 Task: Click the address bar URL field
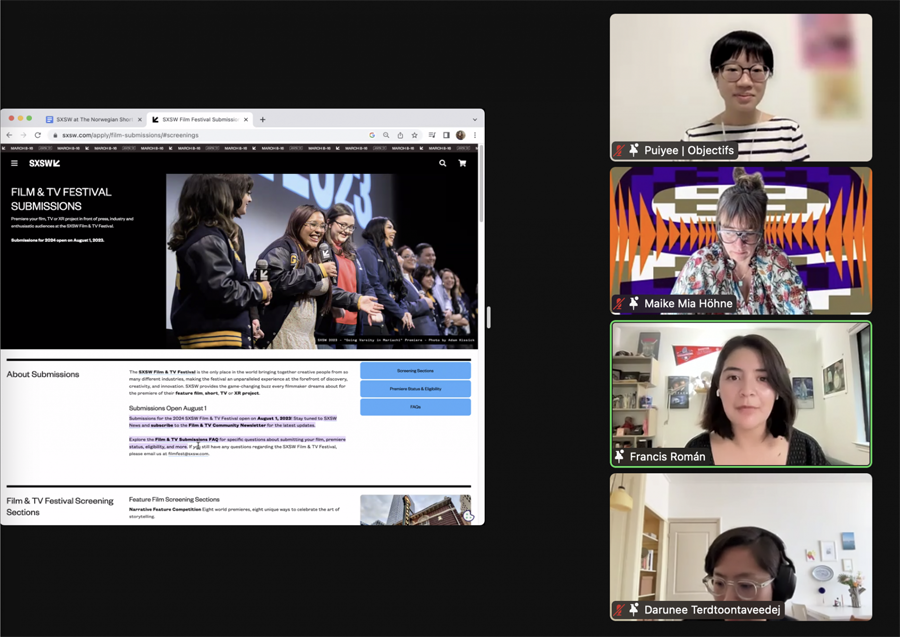pos(200,135)
